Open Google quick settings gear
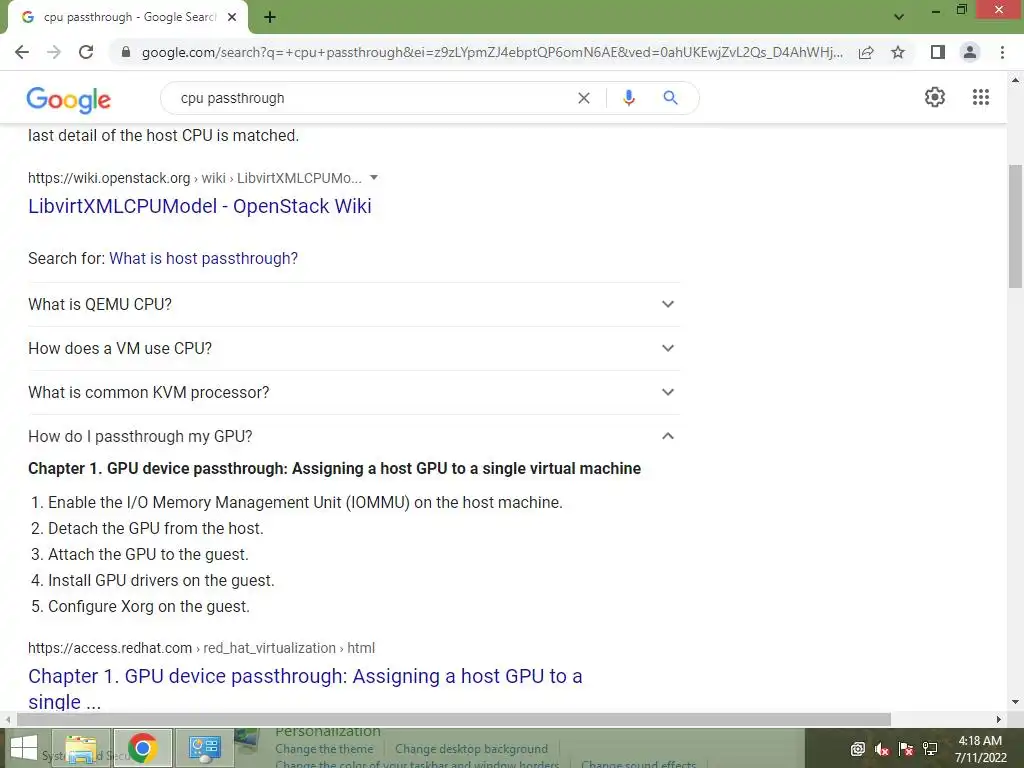The height and width of the screenshot is (768, 1024). 935,97
